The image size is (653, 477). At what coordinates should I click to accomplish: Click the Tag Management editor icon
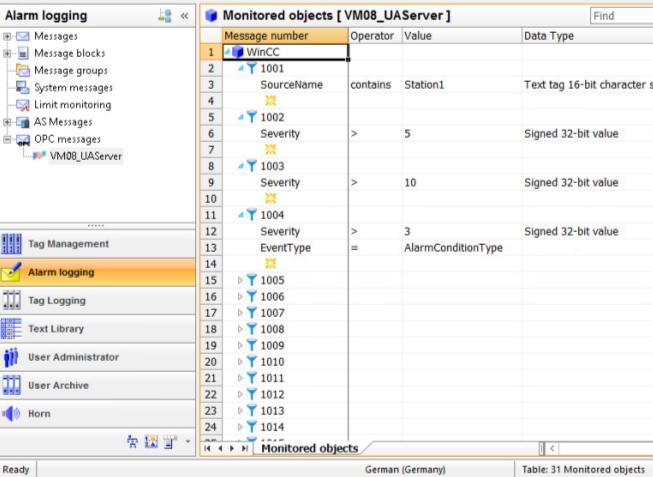(x=11, y=244)
